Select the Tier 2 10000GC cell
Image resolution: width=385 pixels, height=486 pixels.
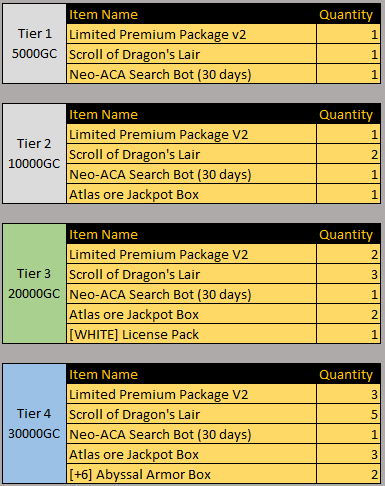point(34,154)
